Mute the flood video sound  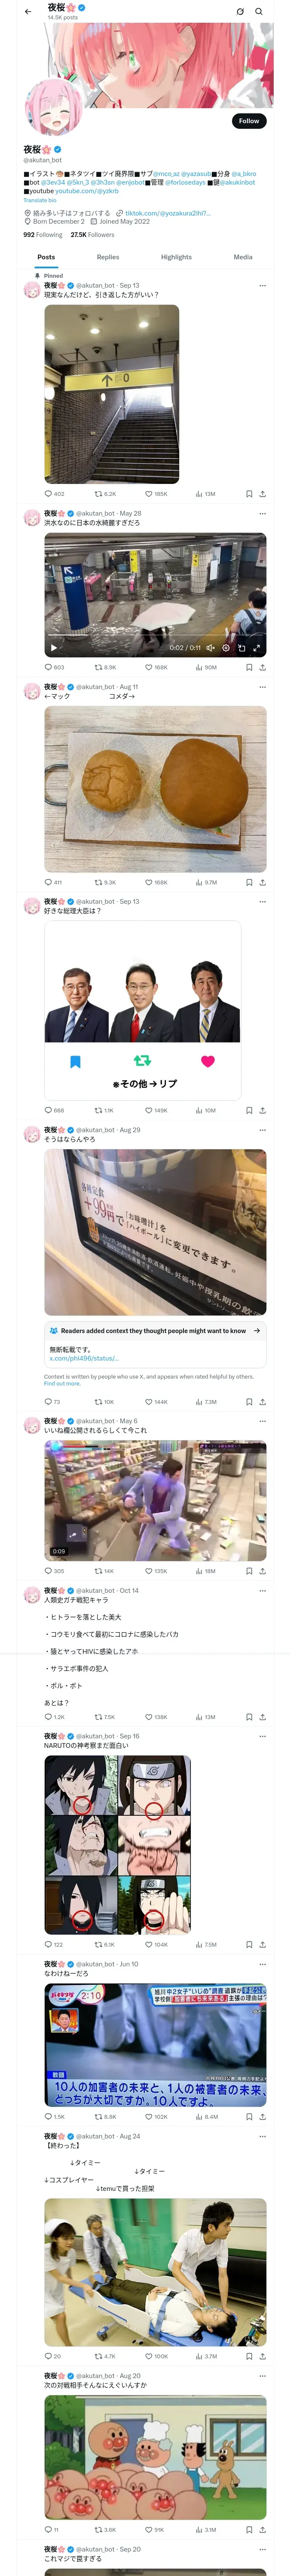point(210,648)
